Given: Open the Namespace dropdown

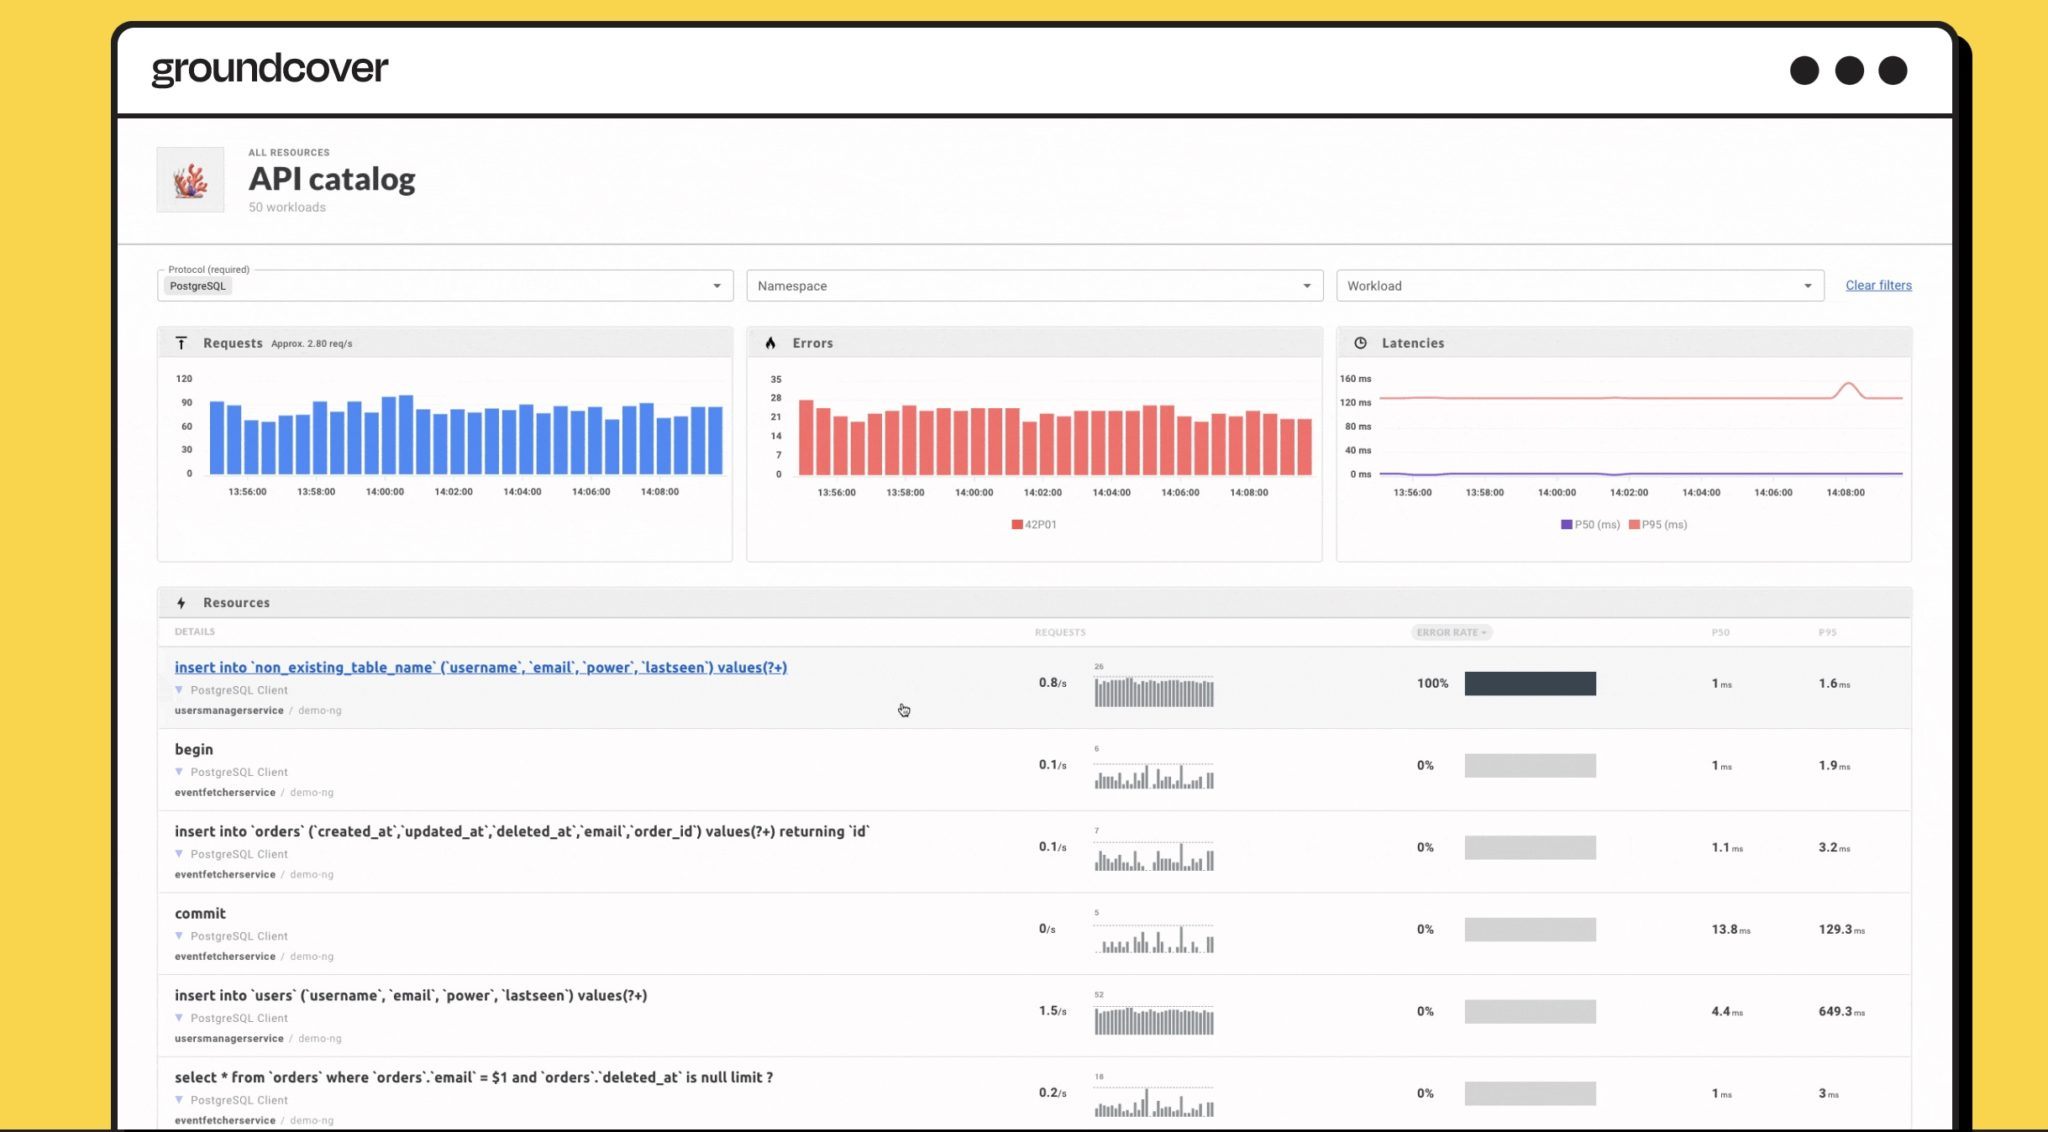Looking at the screenshot, I should tap(1034, 286).
